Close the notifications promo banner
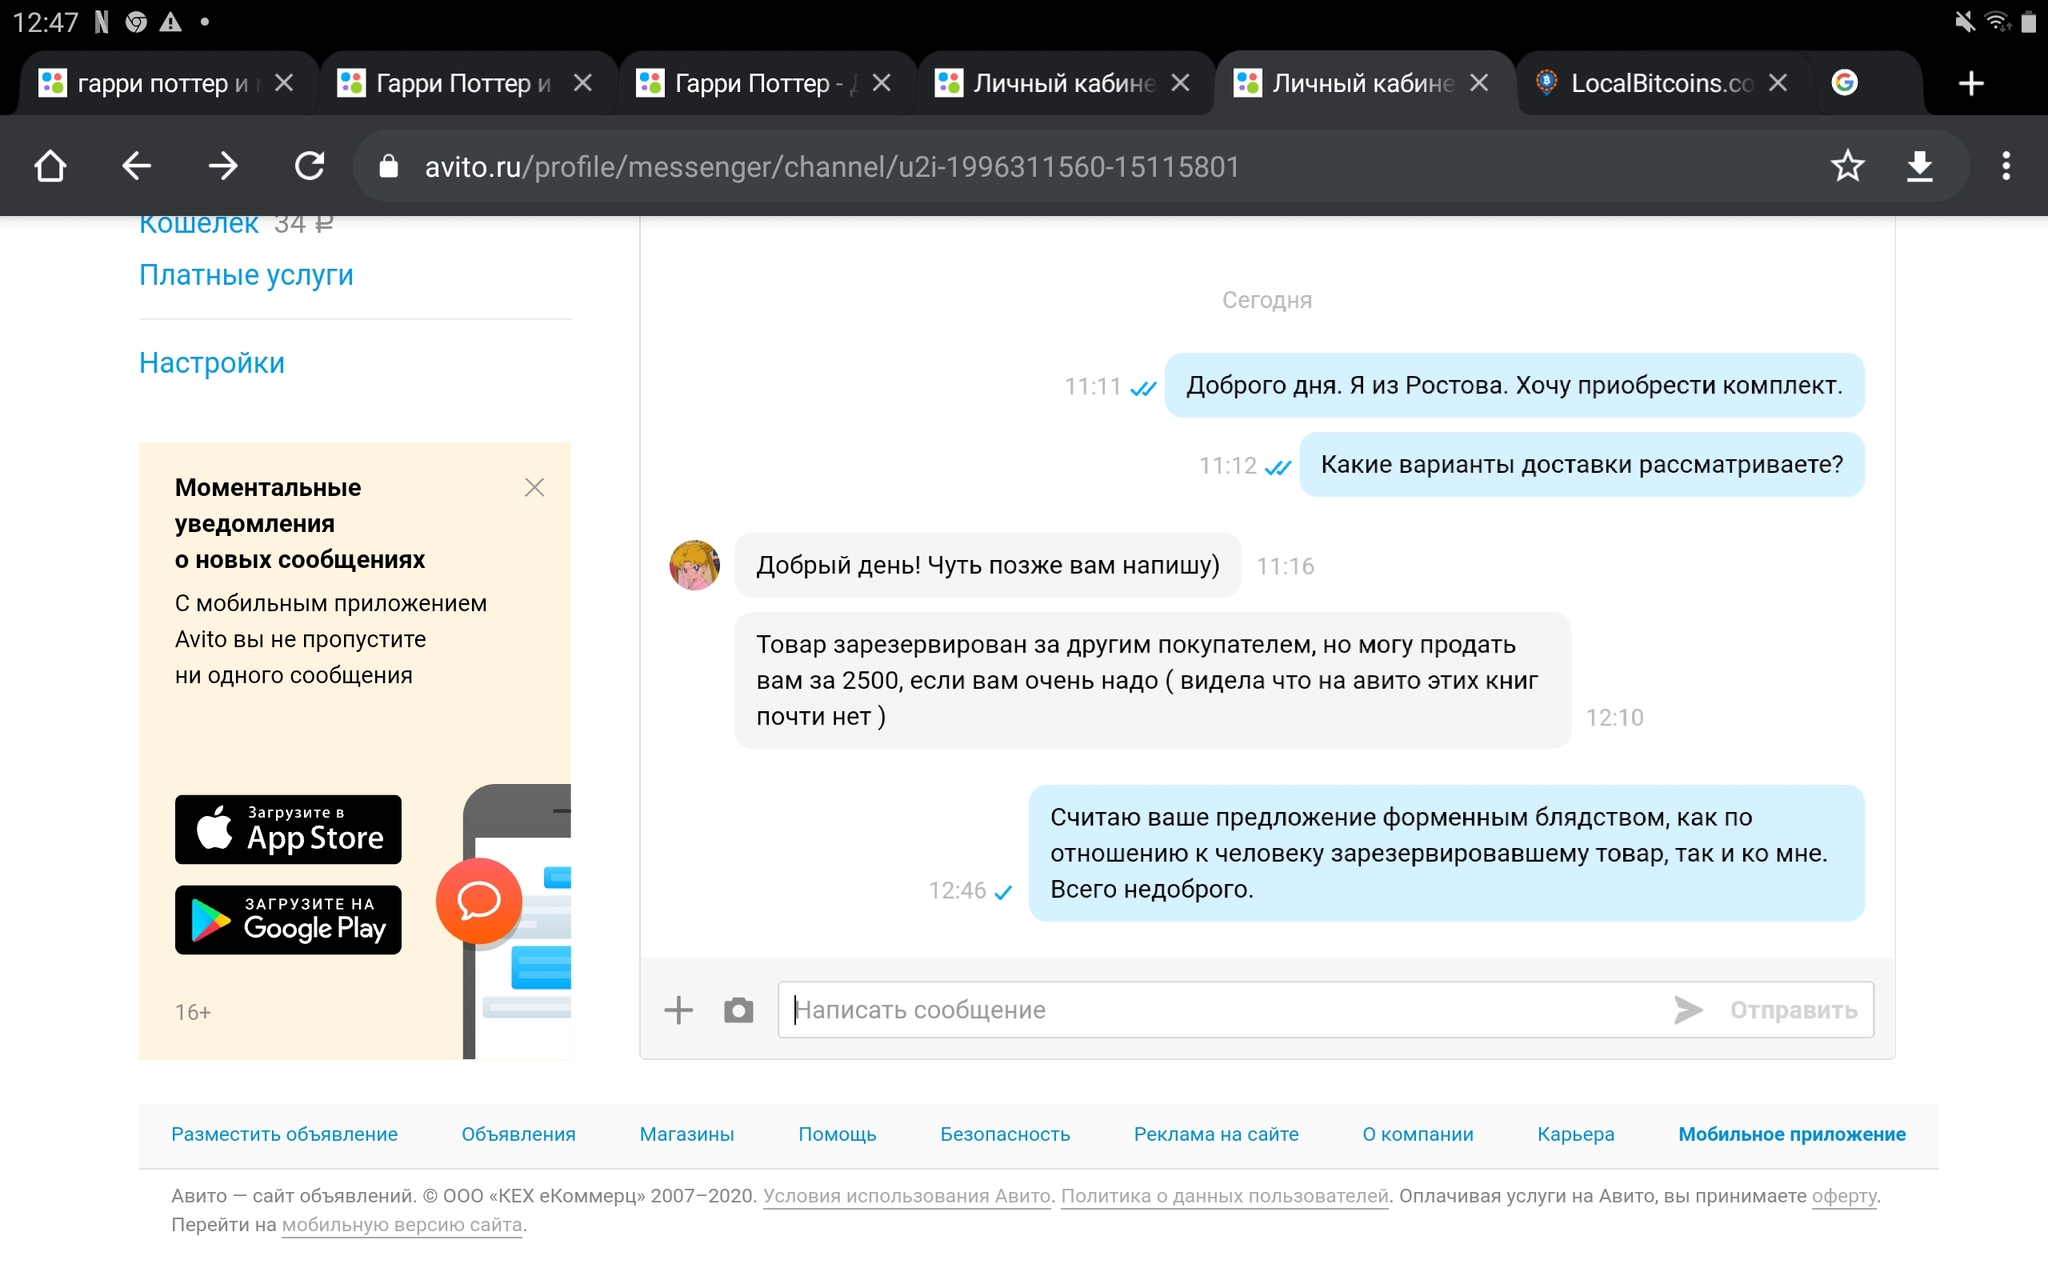 [x=534, y=488]
